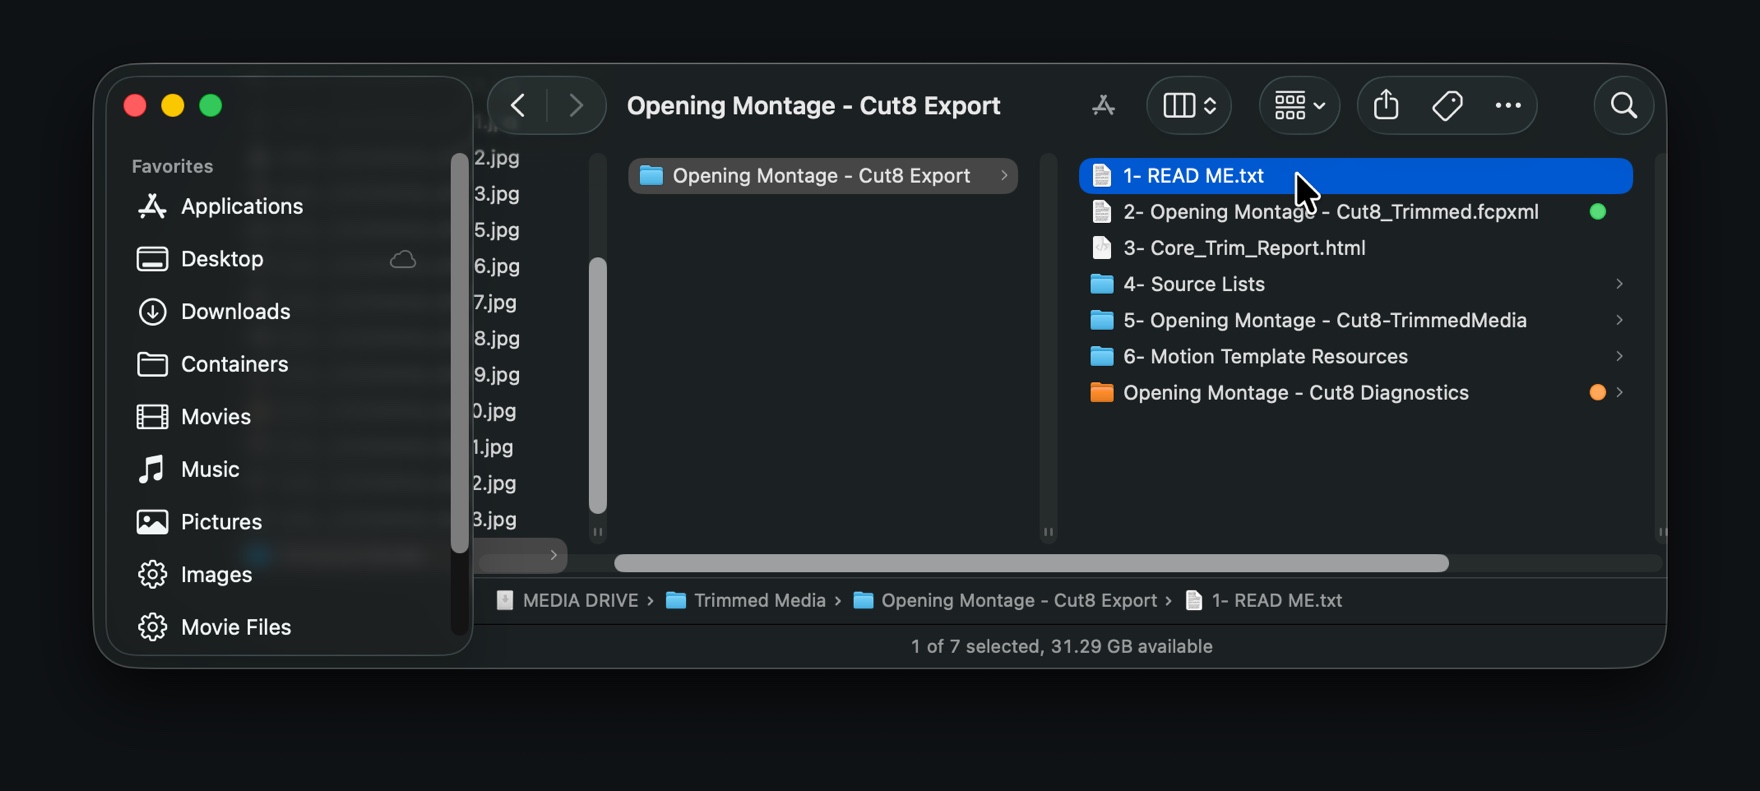Open the group-by grid dropdown

pos(1299,105)
